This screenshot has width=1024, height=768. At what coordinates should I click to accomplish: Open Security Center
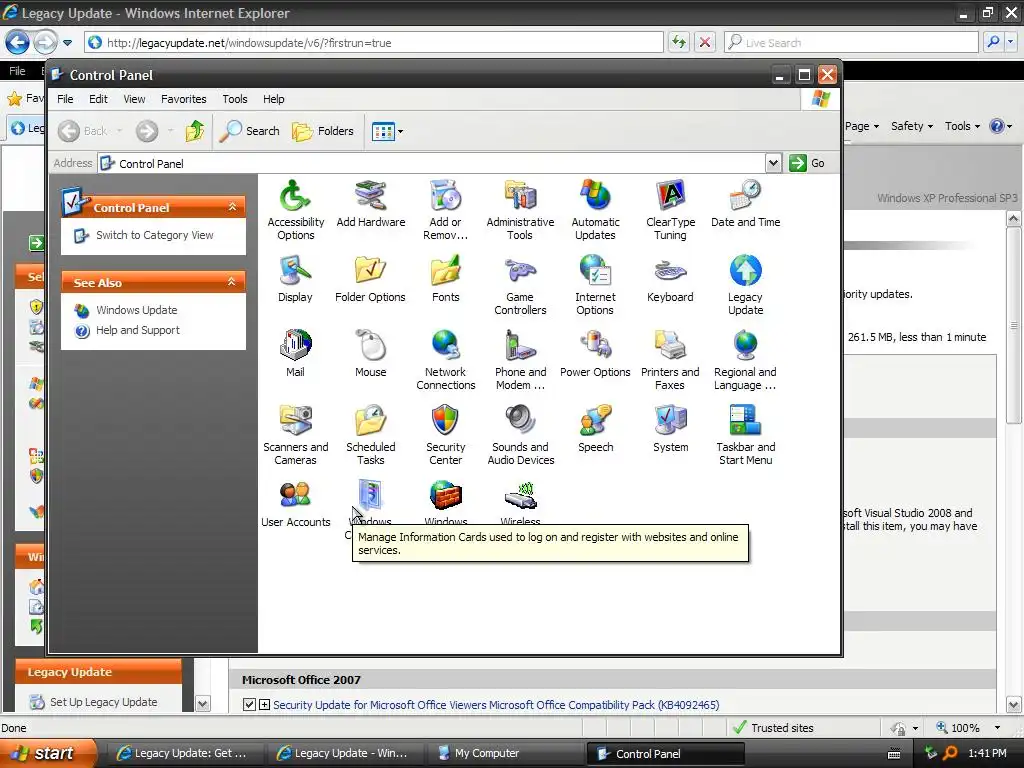coord(445,434)
